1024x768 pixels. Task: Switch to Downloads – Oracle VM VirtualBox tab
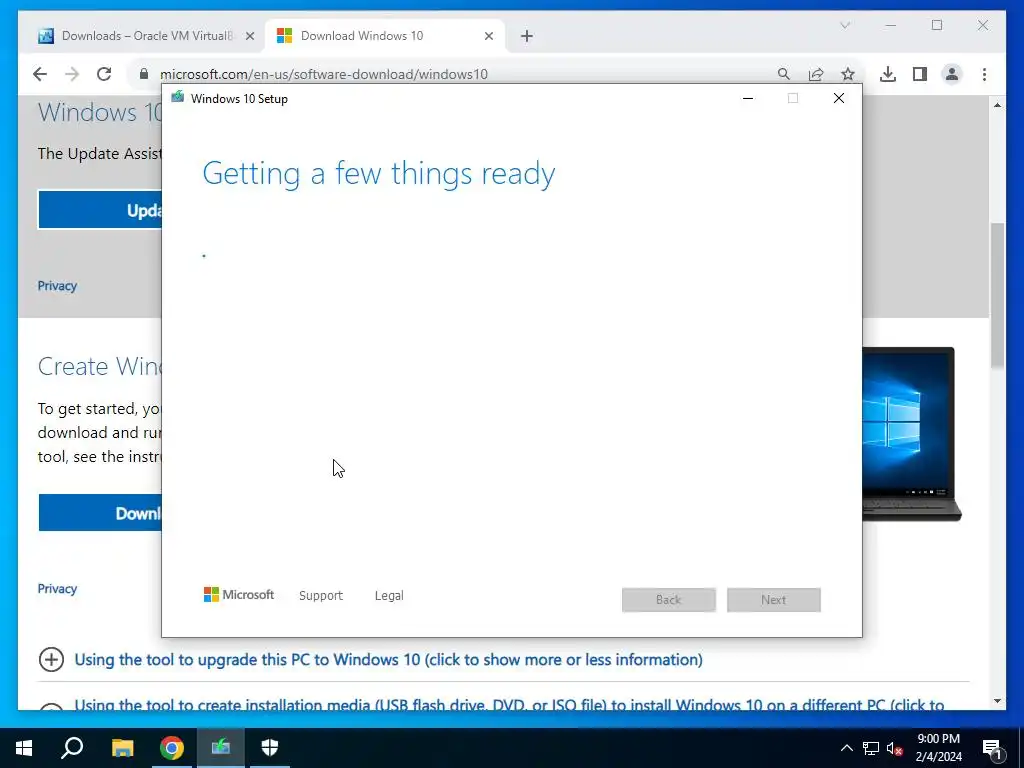[146, 36]
